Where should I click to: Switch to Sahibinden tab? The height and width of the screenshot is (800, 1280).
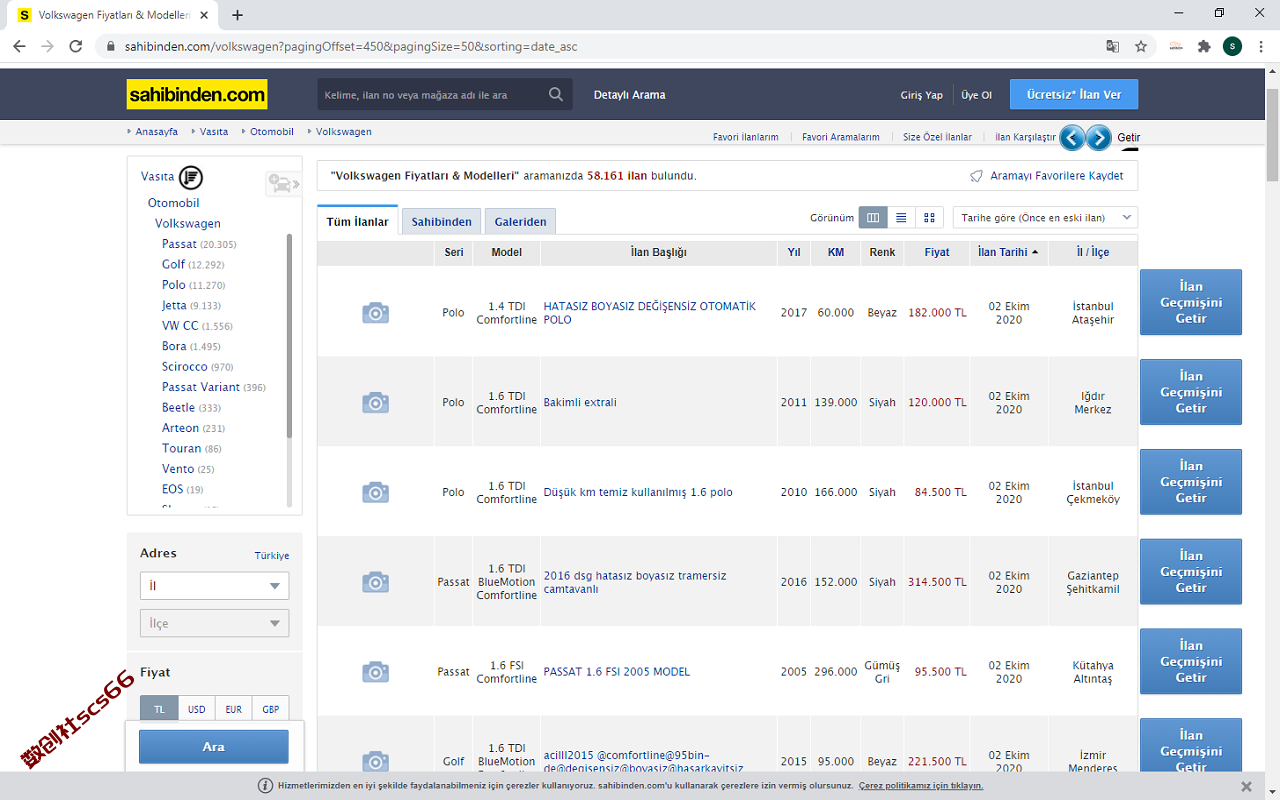tap(441, 222)
